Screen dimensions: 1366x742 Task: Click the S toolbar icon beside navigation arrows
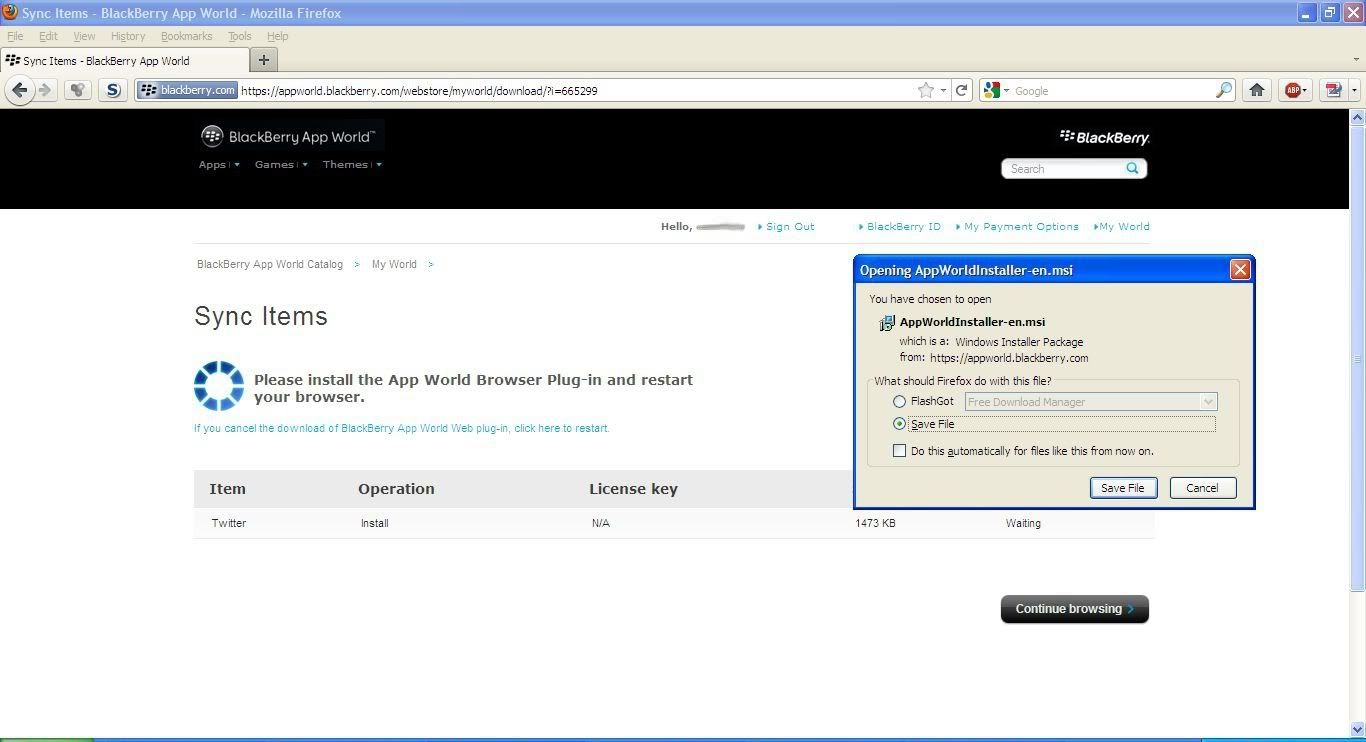pyautogui.click(x=113, y=90)
